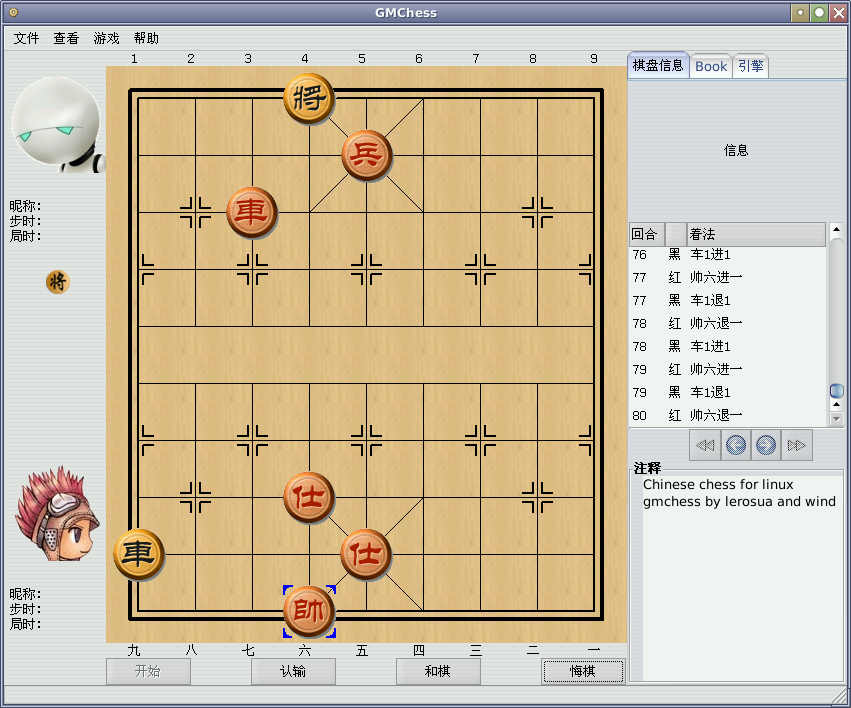Select the red chariot piece 車

tap(252, 212)
